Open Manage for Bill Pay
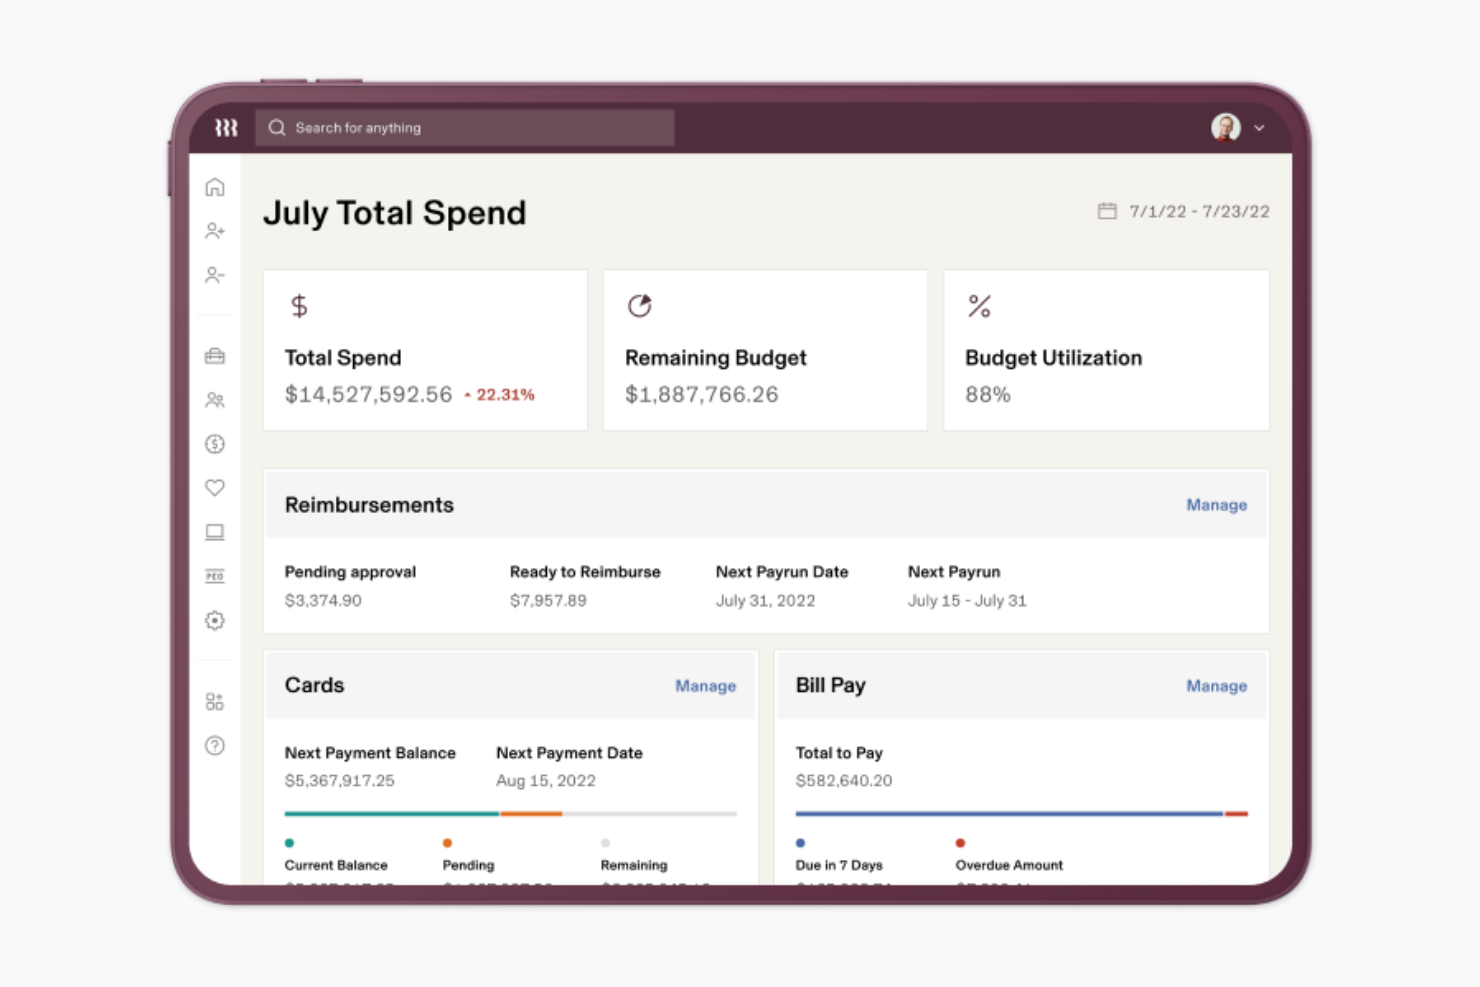This screenshot has height=987, width=1480. pos(1216,686)
